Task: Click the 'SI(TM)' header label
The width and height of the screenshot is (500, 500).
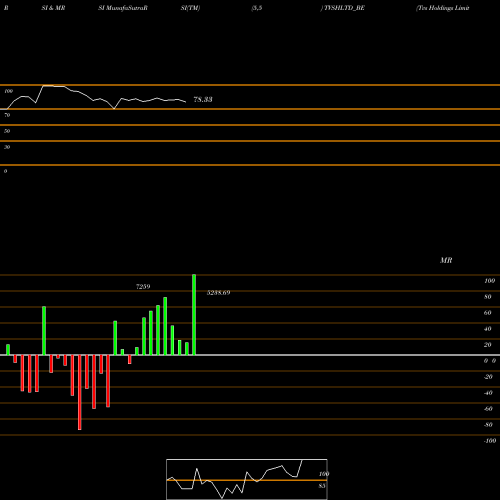Action: [190, 8]
